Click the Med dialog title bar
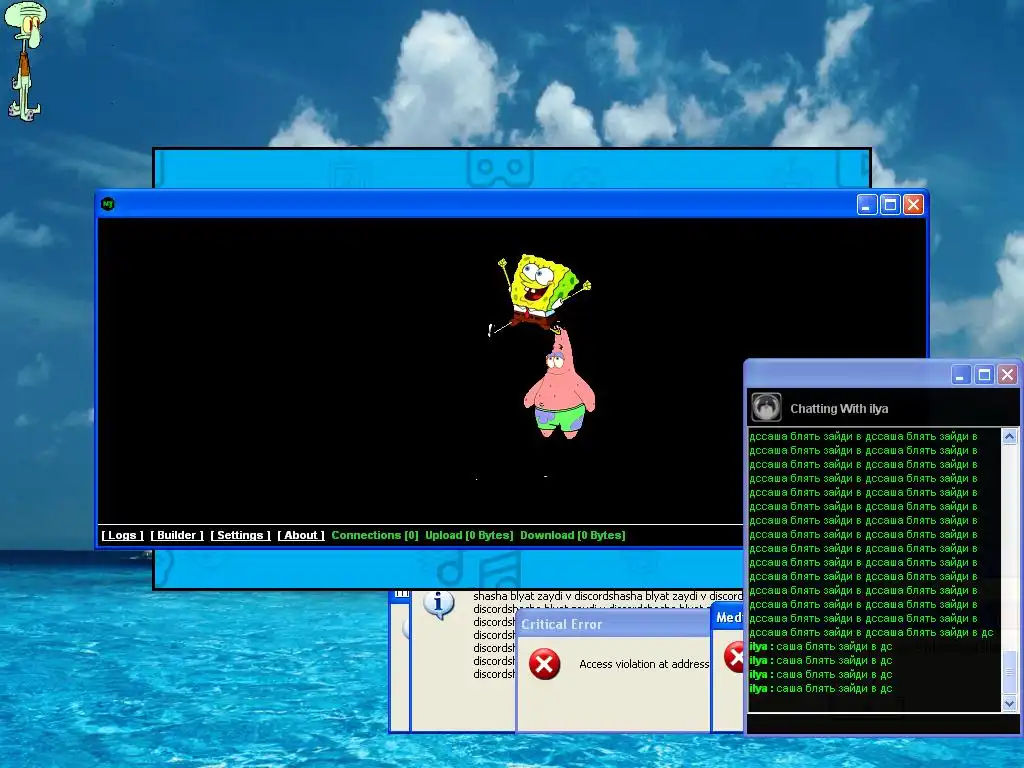The image size is (1024, 768). point(728,618)
